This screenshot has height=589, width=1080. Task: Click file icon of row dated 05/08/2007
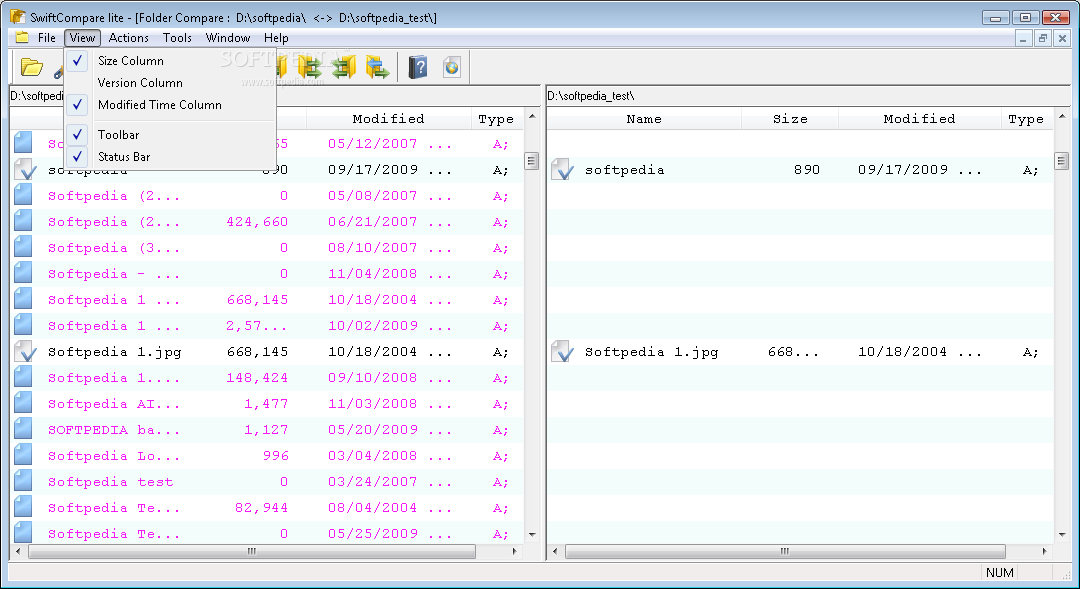(x=23, y=196)
